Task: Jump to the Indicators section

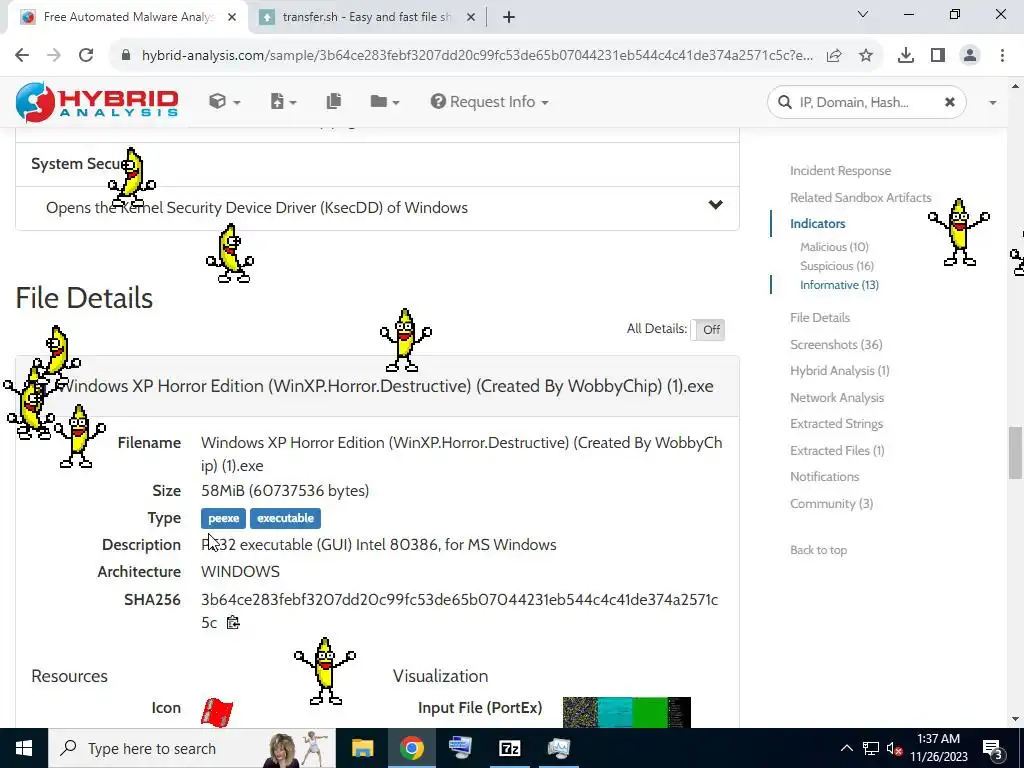Action: (817, 223)
